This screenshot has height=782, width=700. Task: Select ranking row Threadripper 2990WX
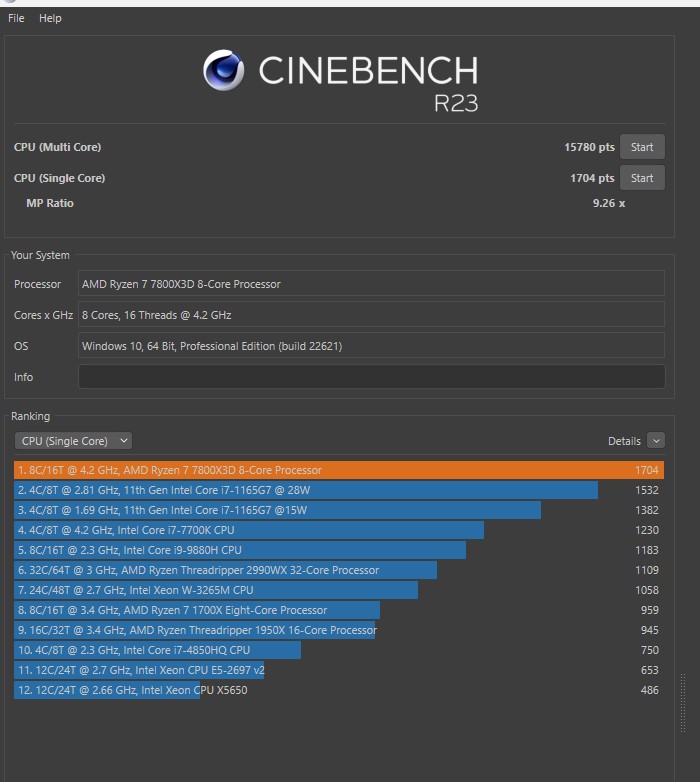coord(339,570)
